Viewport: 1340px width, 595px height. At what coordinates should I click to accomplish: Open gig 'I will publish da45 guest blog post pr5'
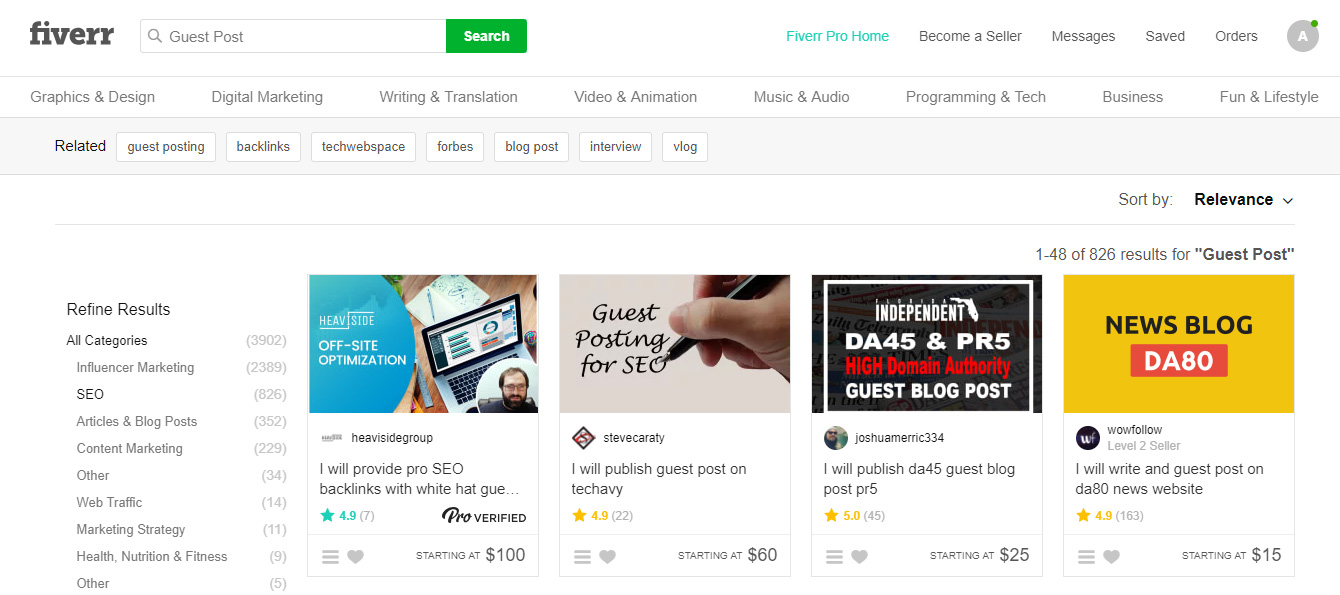(919, 479)
